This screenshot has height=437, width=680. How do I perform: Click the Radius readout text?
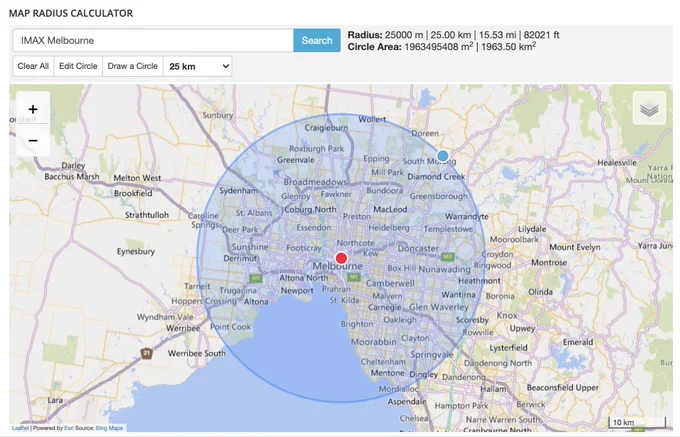[453, 35]
